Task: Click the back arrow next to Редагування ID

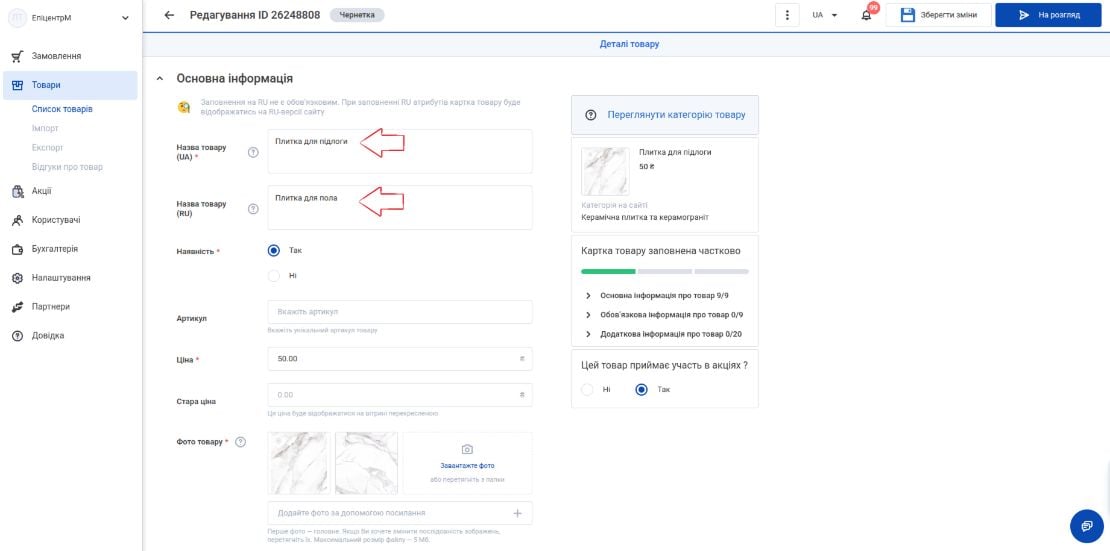Action: 168,15
